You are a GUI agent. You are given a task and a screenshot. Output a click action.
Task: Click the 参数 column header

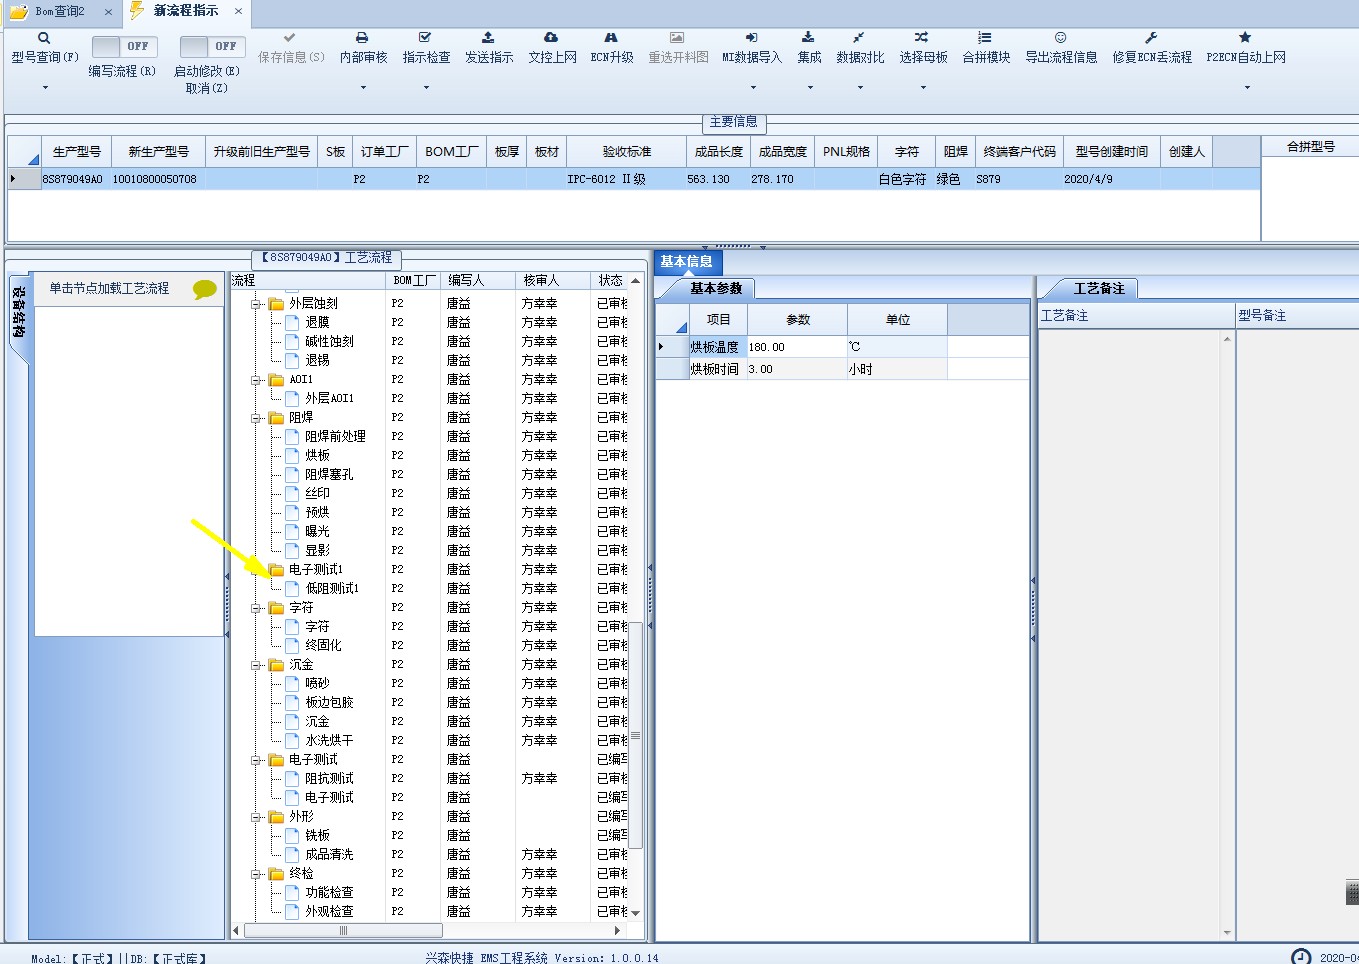click(x=797, y=320)
